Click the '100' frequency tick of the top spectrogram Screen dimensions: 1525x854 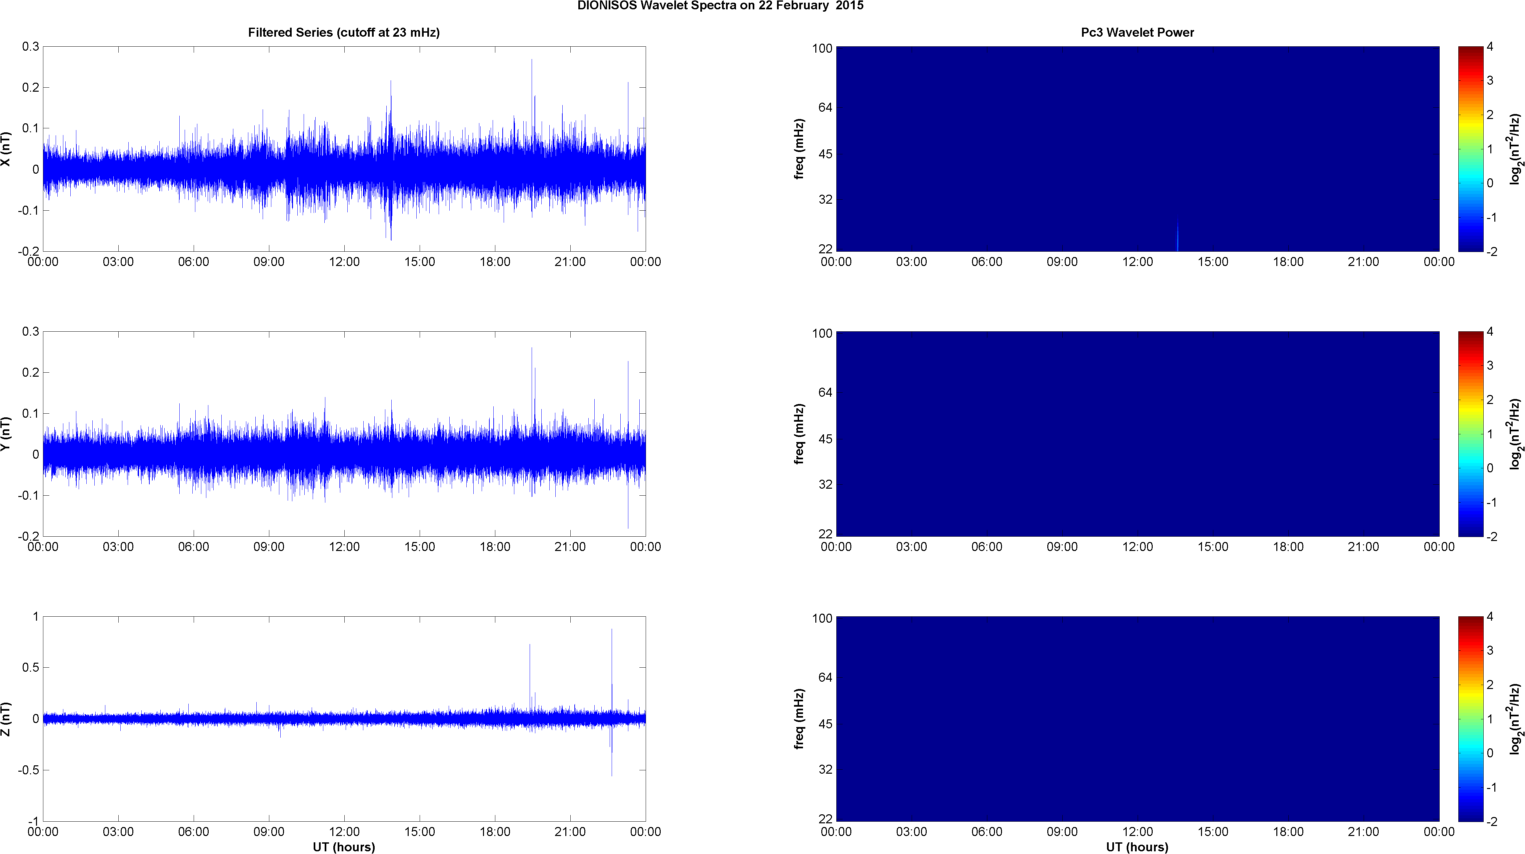tap(822, 48)
